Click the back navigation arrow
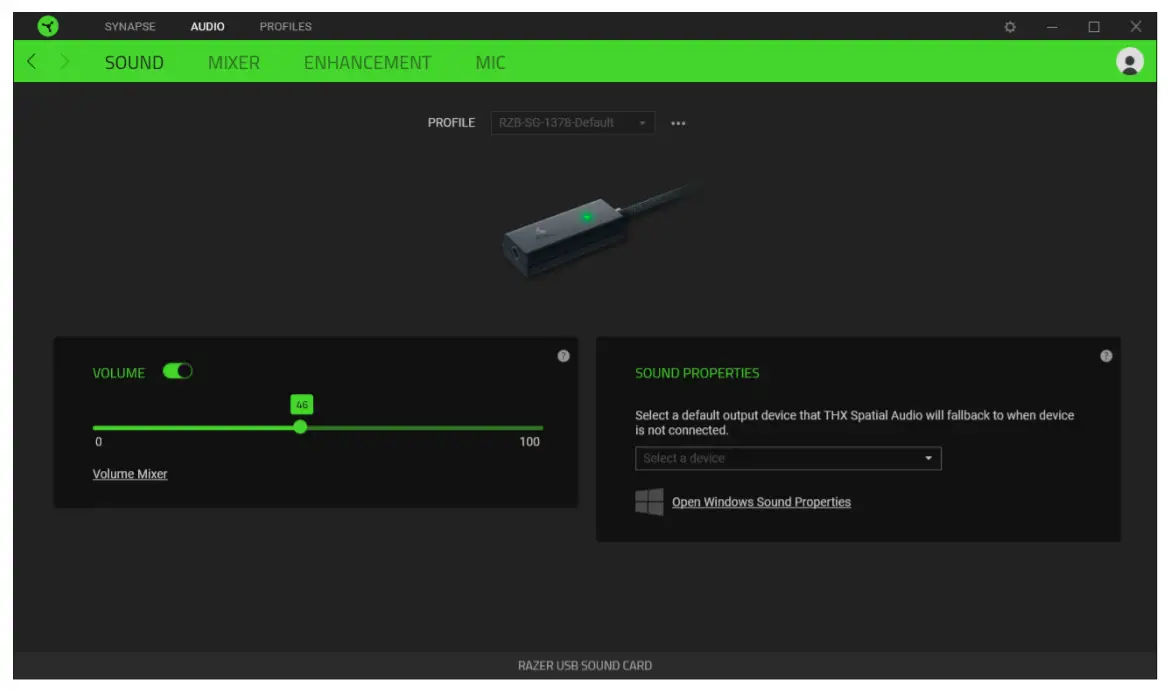Image resolution: width=1173 pixels, height=693 pixels. tap(30, 61)
